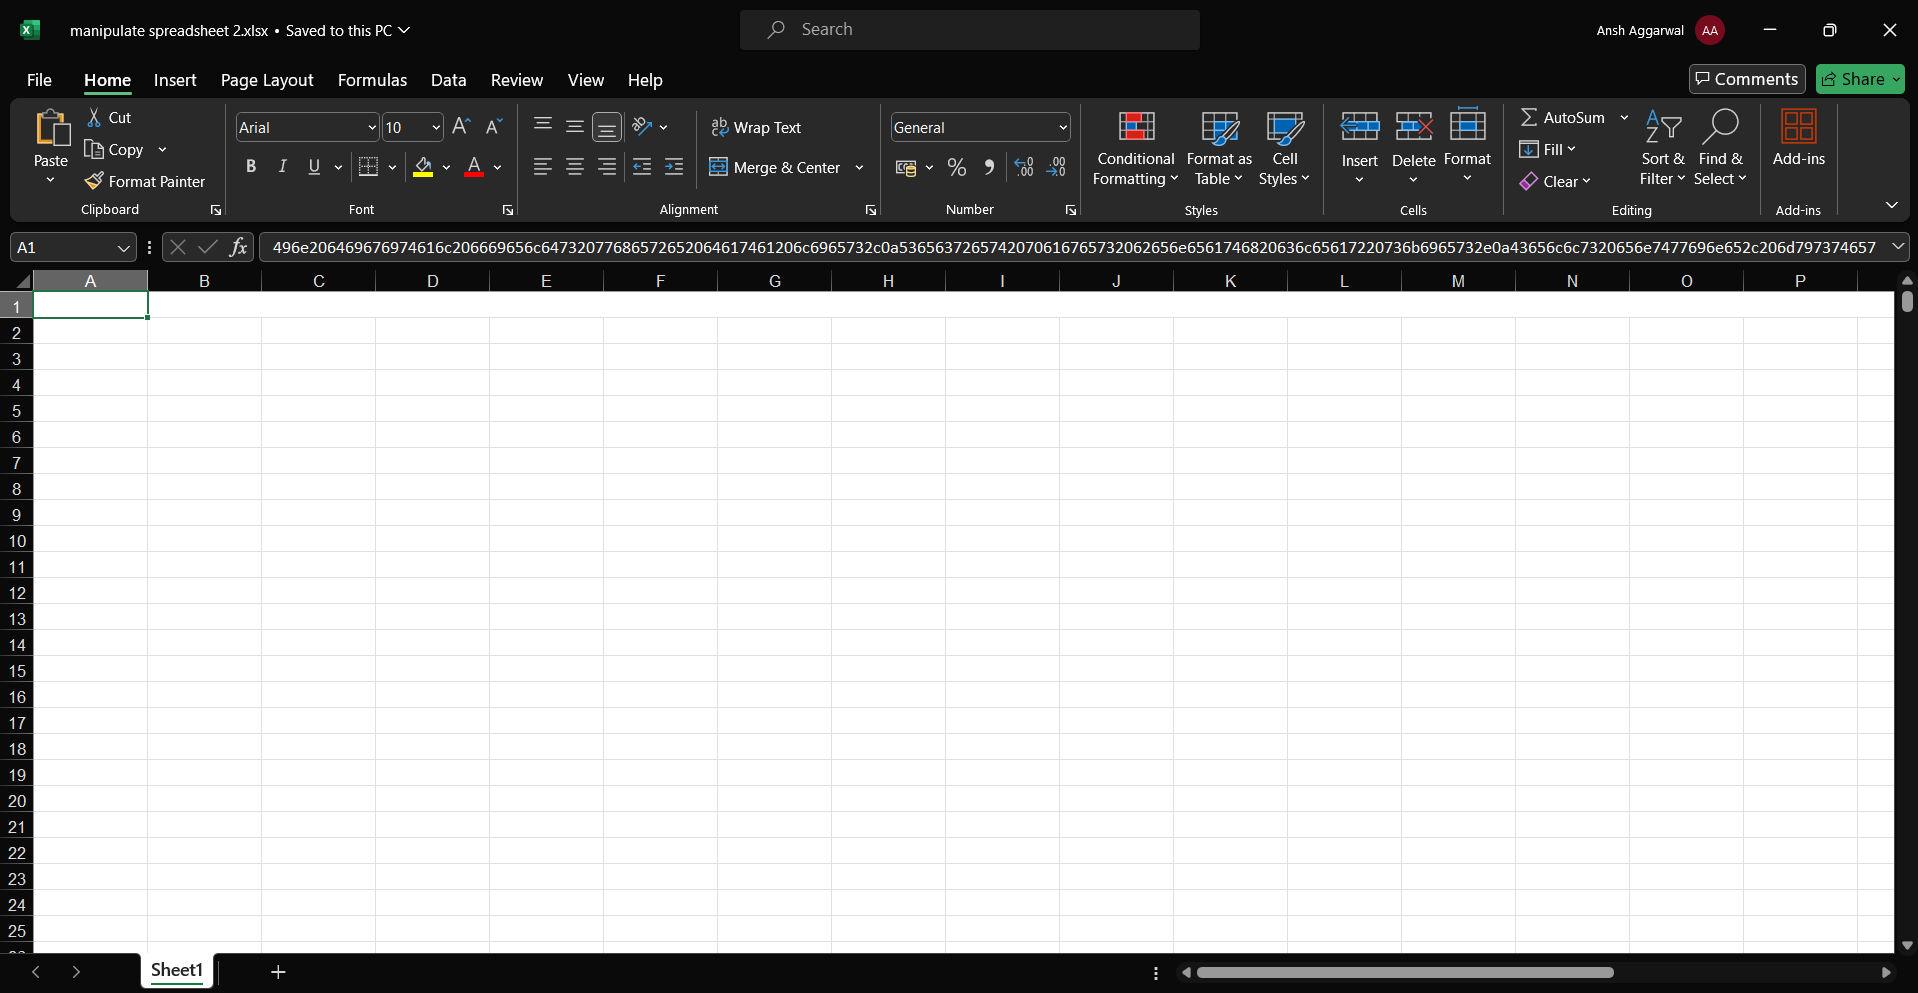Switch to the Review tab
The image size is (1918, 993).
click(516, 80)
